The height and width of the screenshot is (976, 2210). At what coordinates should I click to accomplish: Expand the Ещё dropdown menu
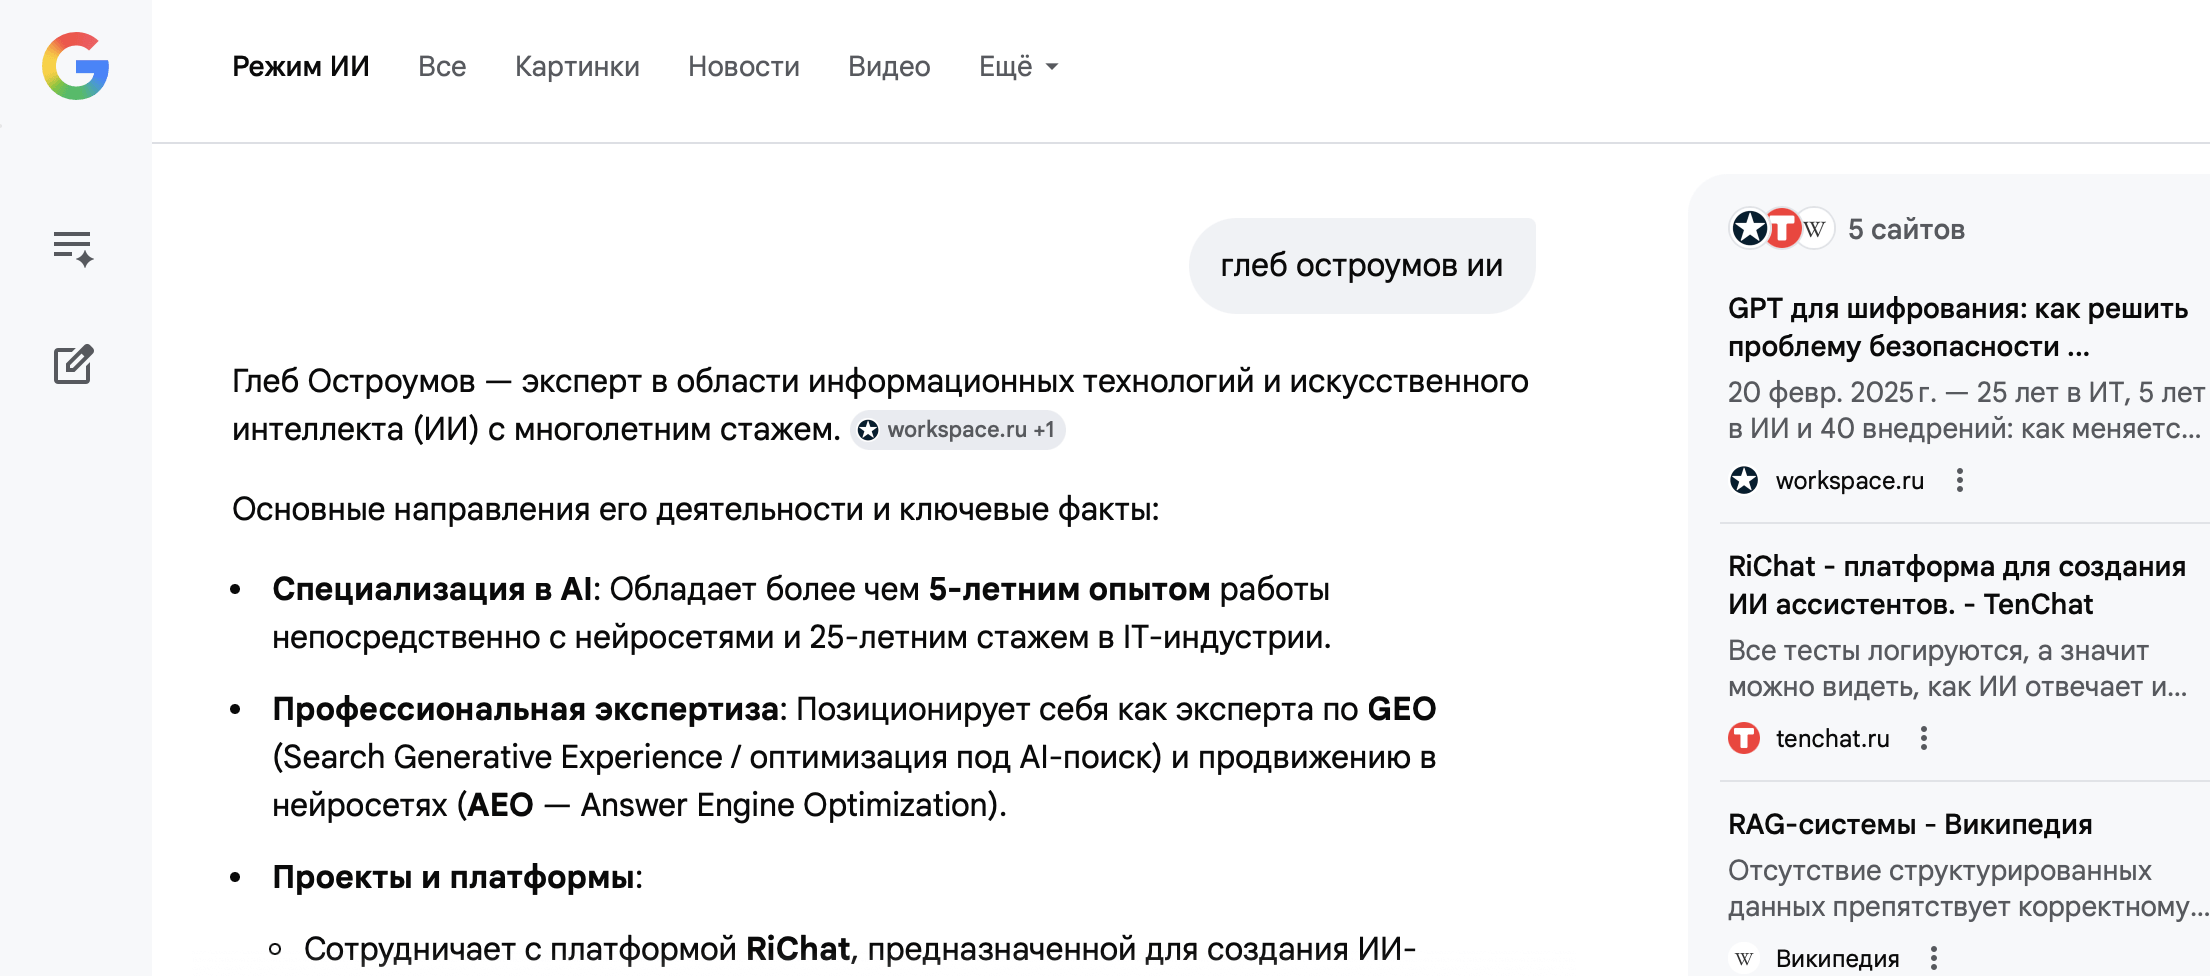pos(1018,67)
